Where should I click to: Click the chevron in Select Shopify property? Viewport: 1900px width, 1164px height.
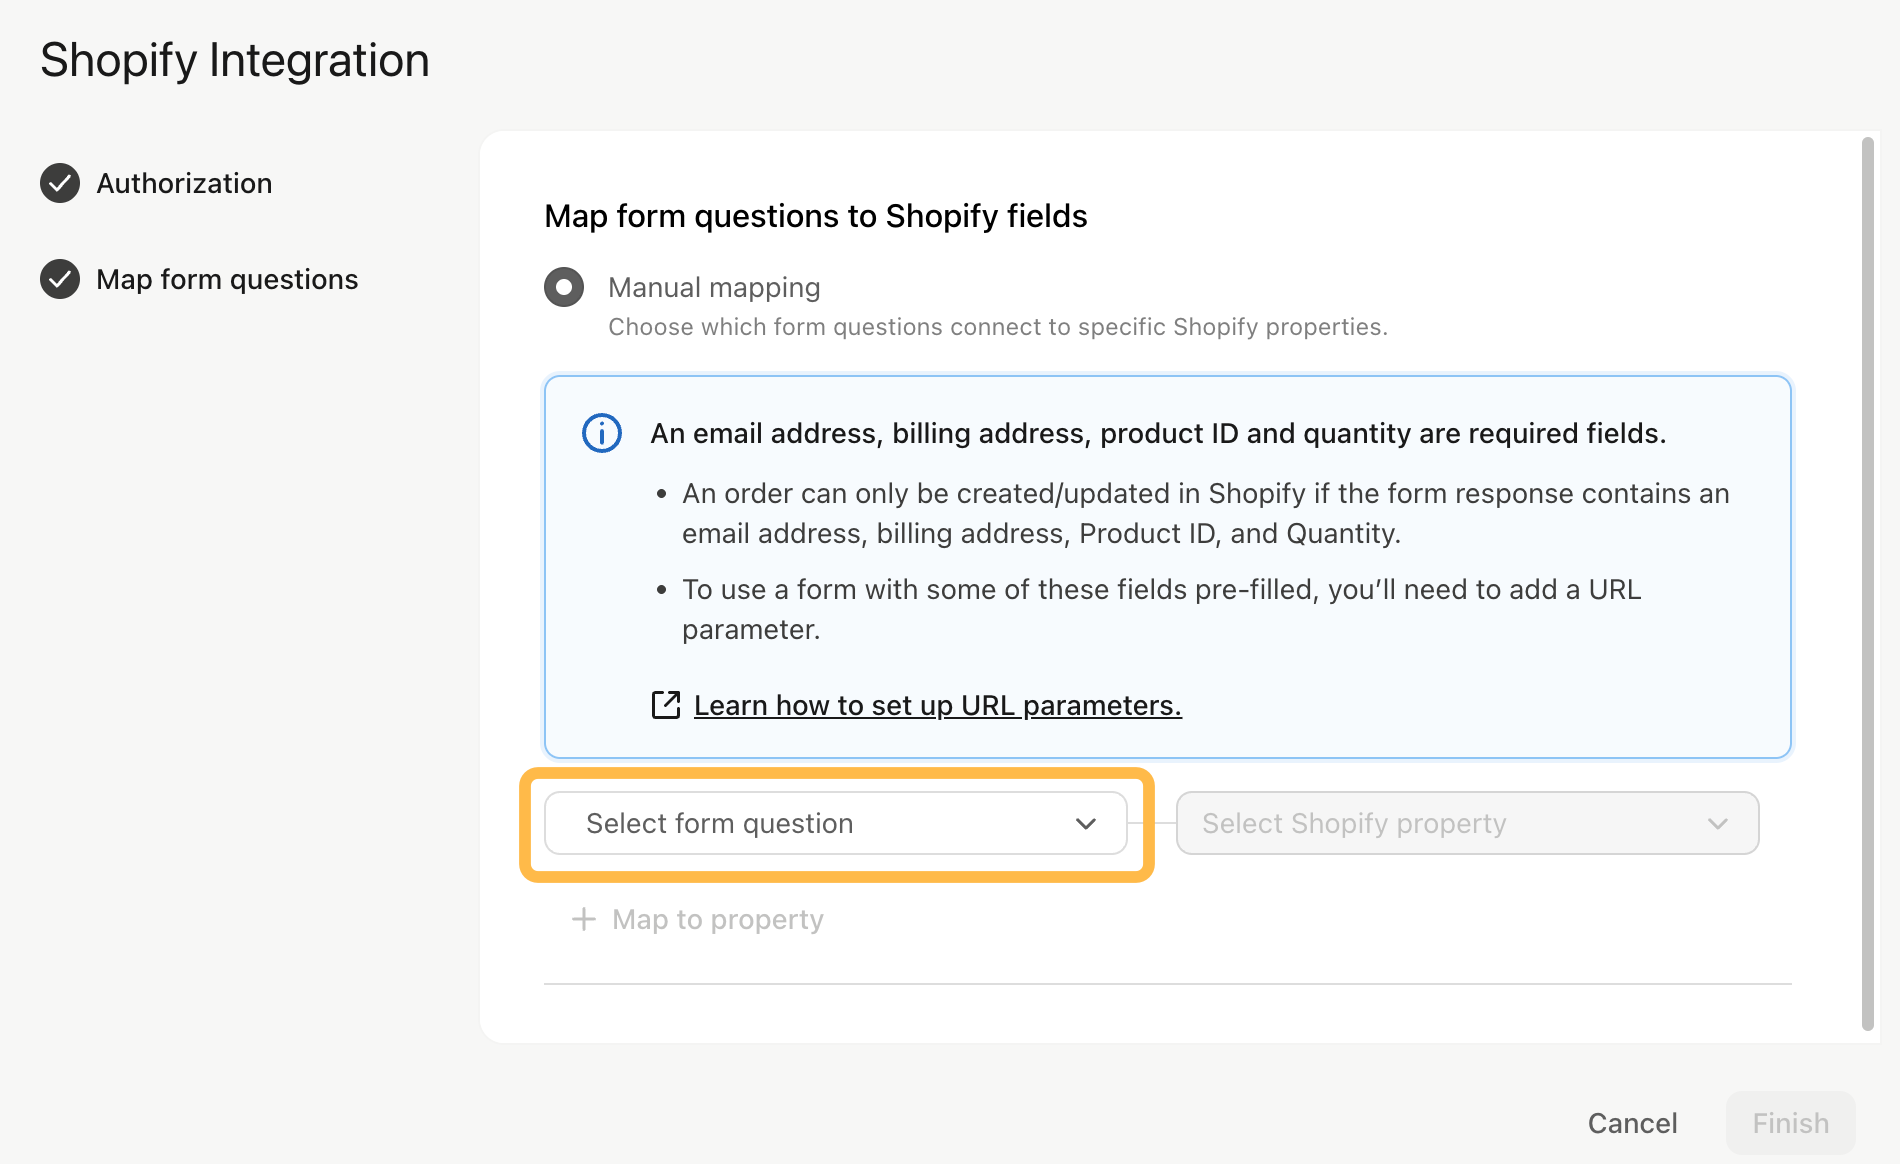1718,823
